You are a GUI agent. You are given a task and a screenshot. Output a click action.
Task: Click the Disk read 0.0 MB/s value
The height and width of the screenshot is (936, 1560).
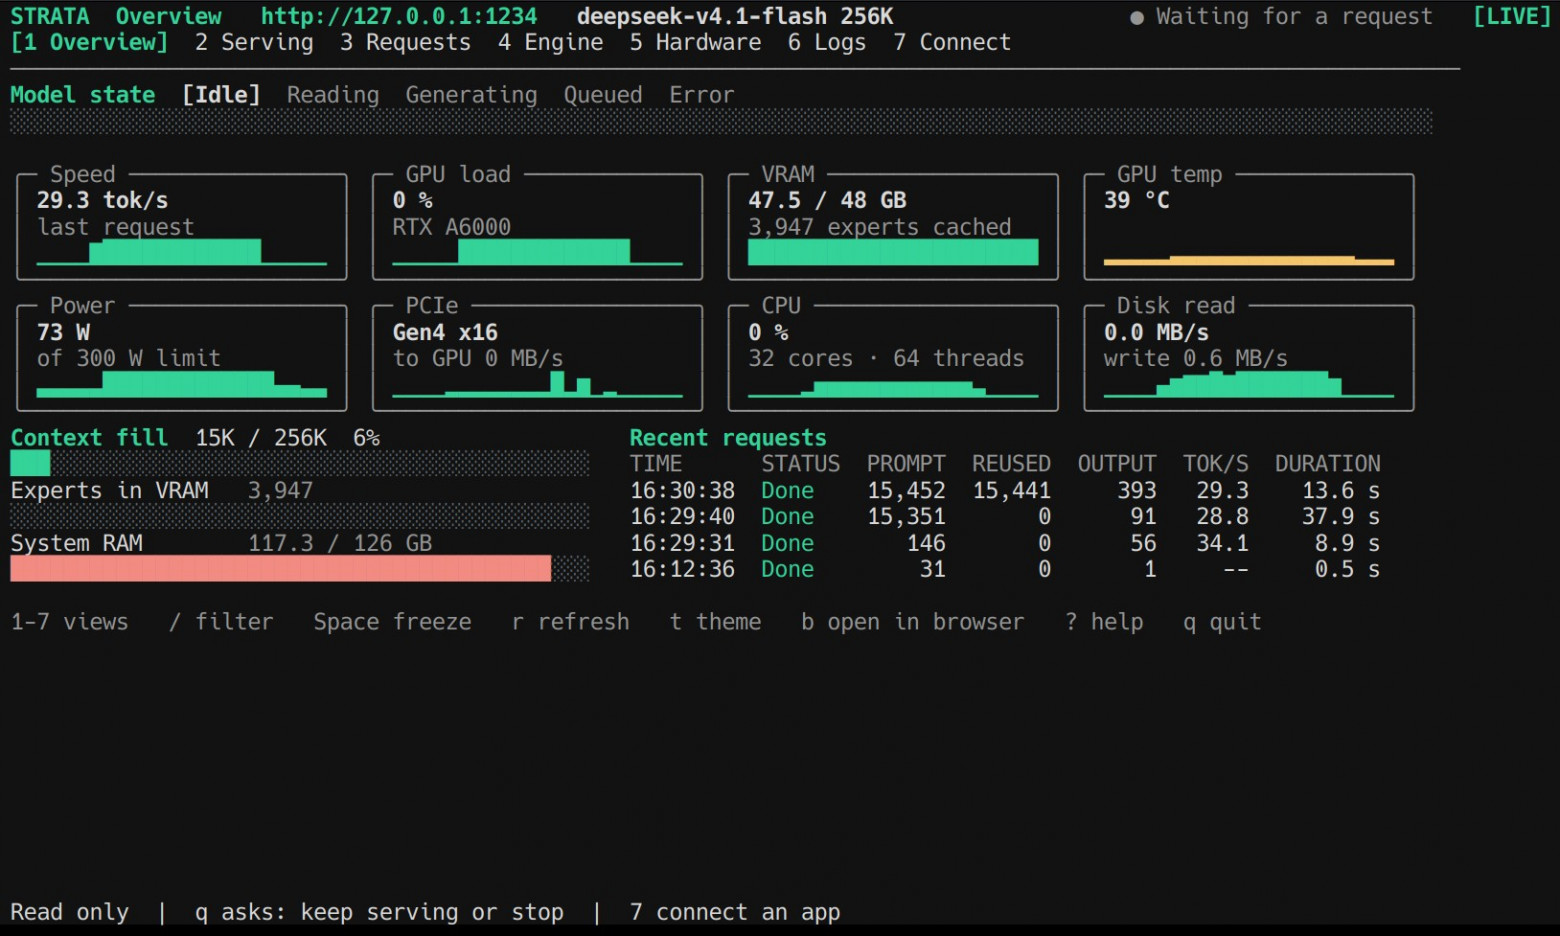(1156, 332)
